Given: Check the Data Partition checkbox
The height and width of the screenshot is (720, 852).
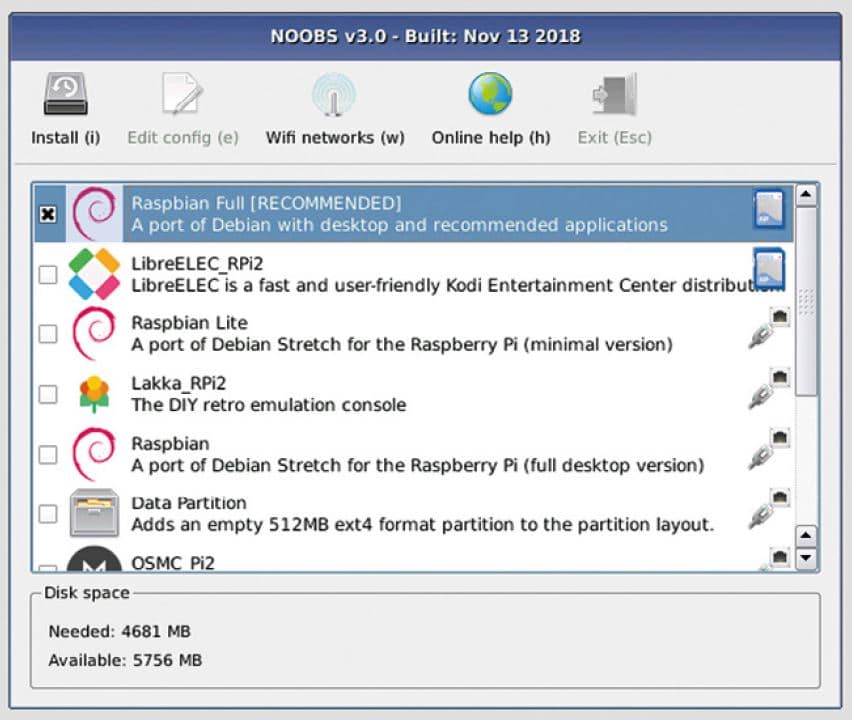Looking at the screenshot, I should (x=47, y=514).
